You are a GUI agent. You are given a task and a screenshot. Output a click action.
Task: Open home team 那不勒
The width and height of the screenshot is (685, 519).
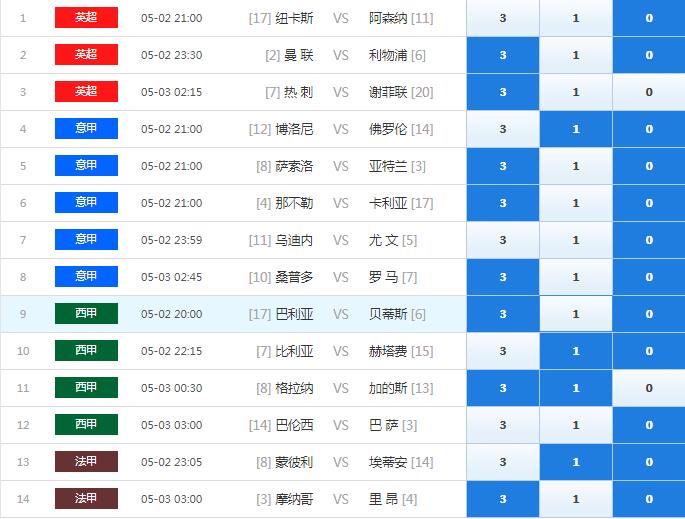[x=294, y=203]
